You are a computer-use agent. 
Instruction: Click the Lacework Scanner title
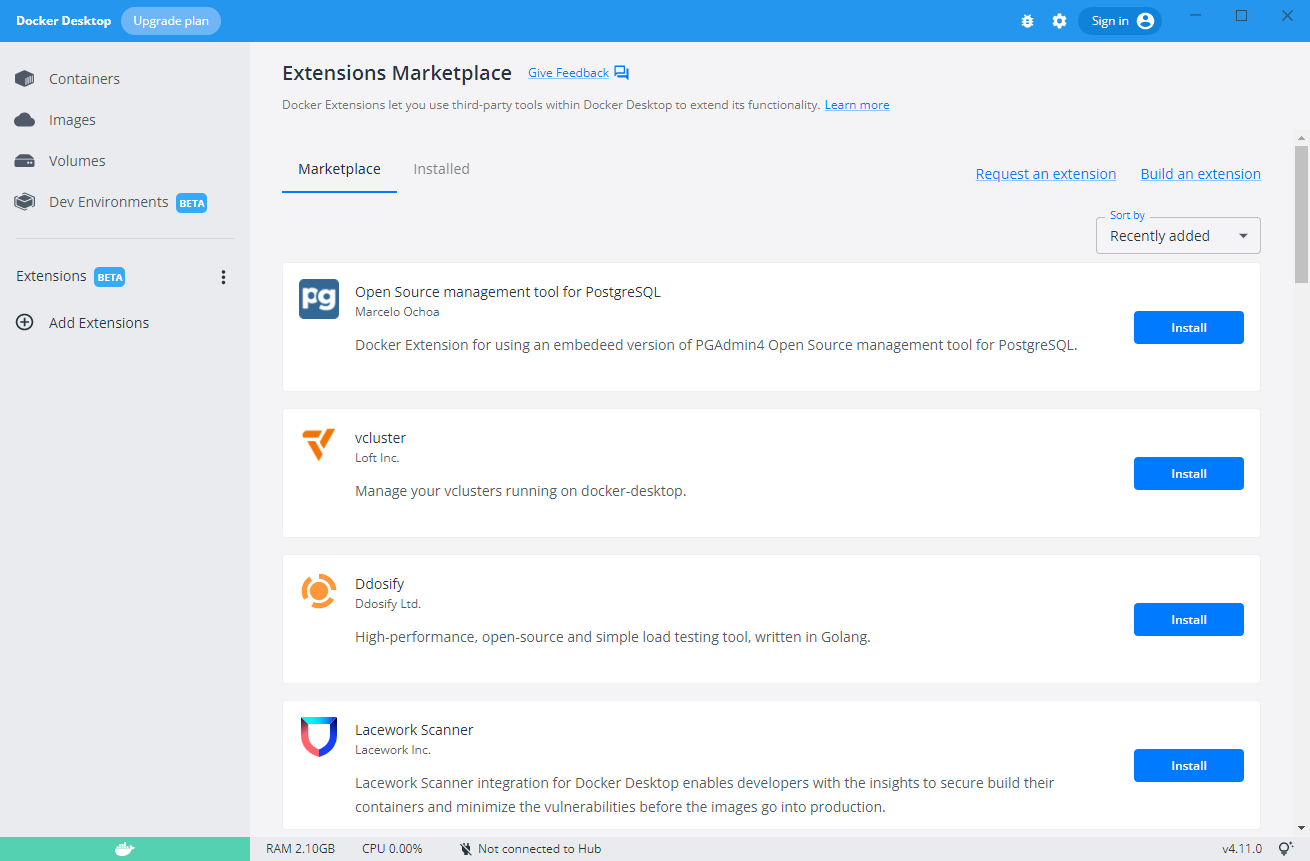(414, 731)
